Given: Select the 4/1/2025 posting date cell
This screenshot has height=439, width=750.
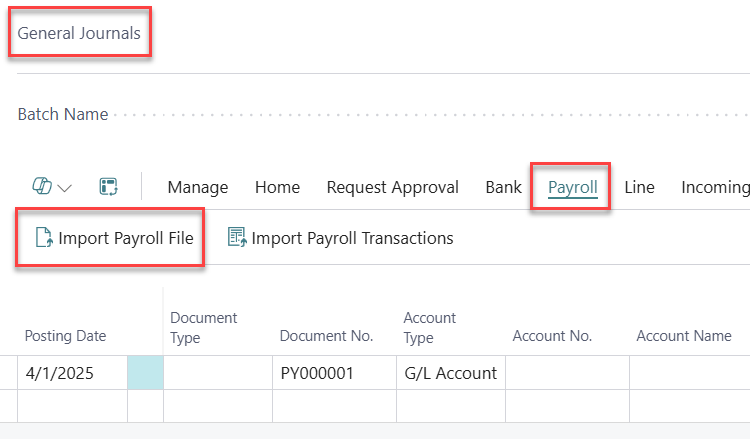Looking at the screenshot, I should (x=73, y=373).
